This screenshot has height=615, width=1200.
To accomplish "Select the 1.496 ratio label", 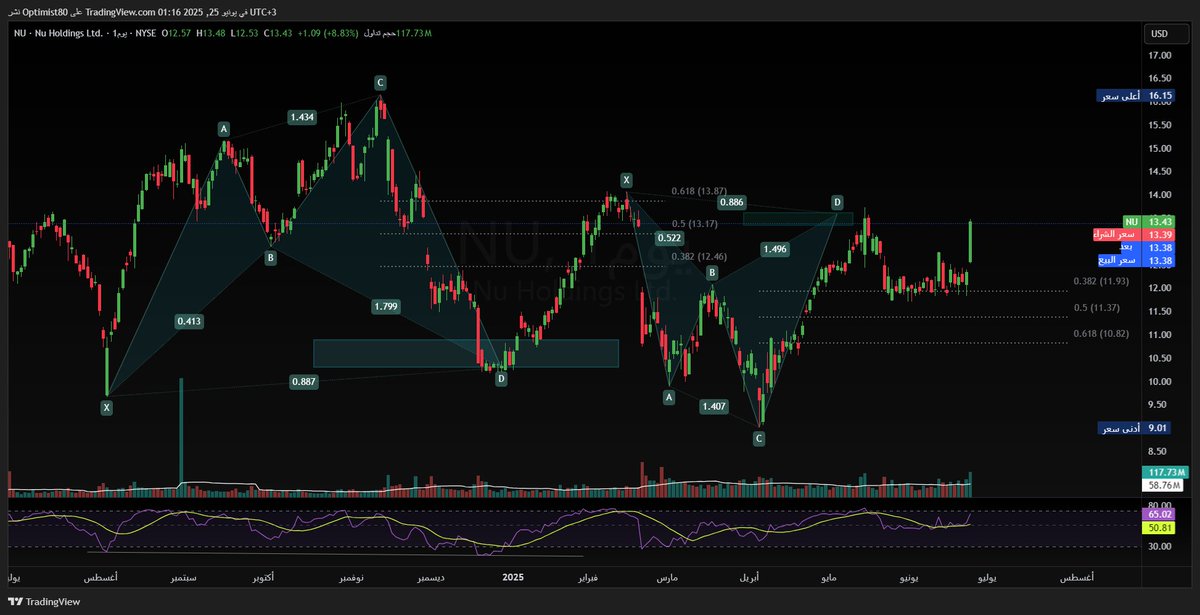I will (776, 249).
